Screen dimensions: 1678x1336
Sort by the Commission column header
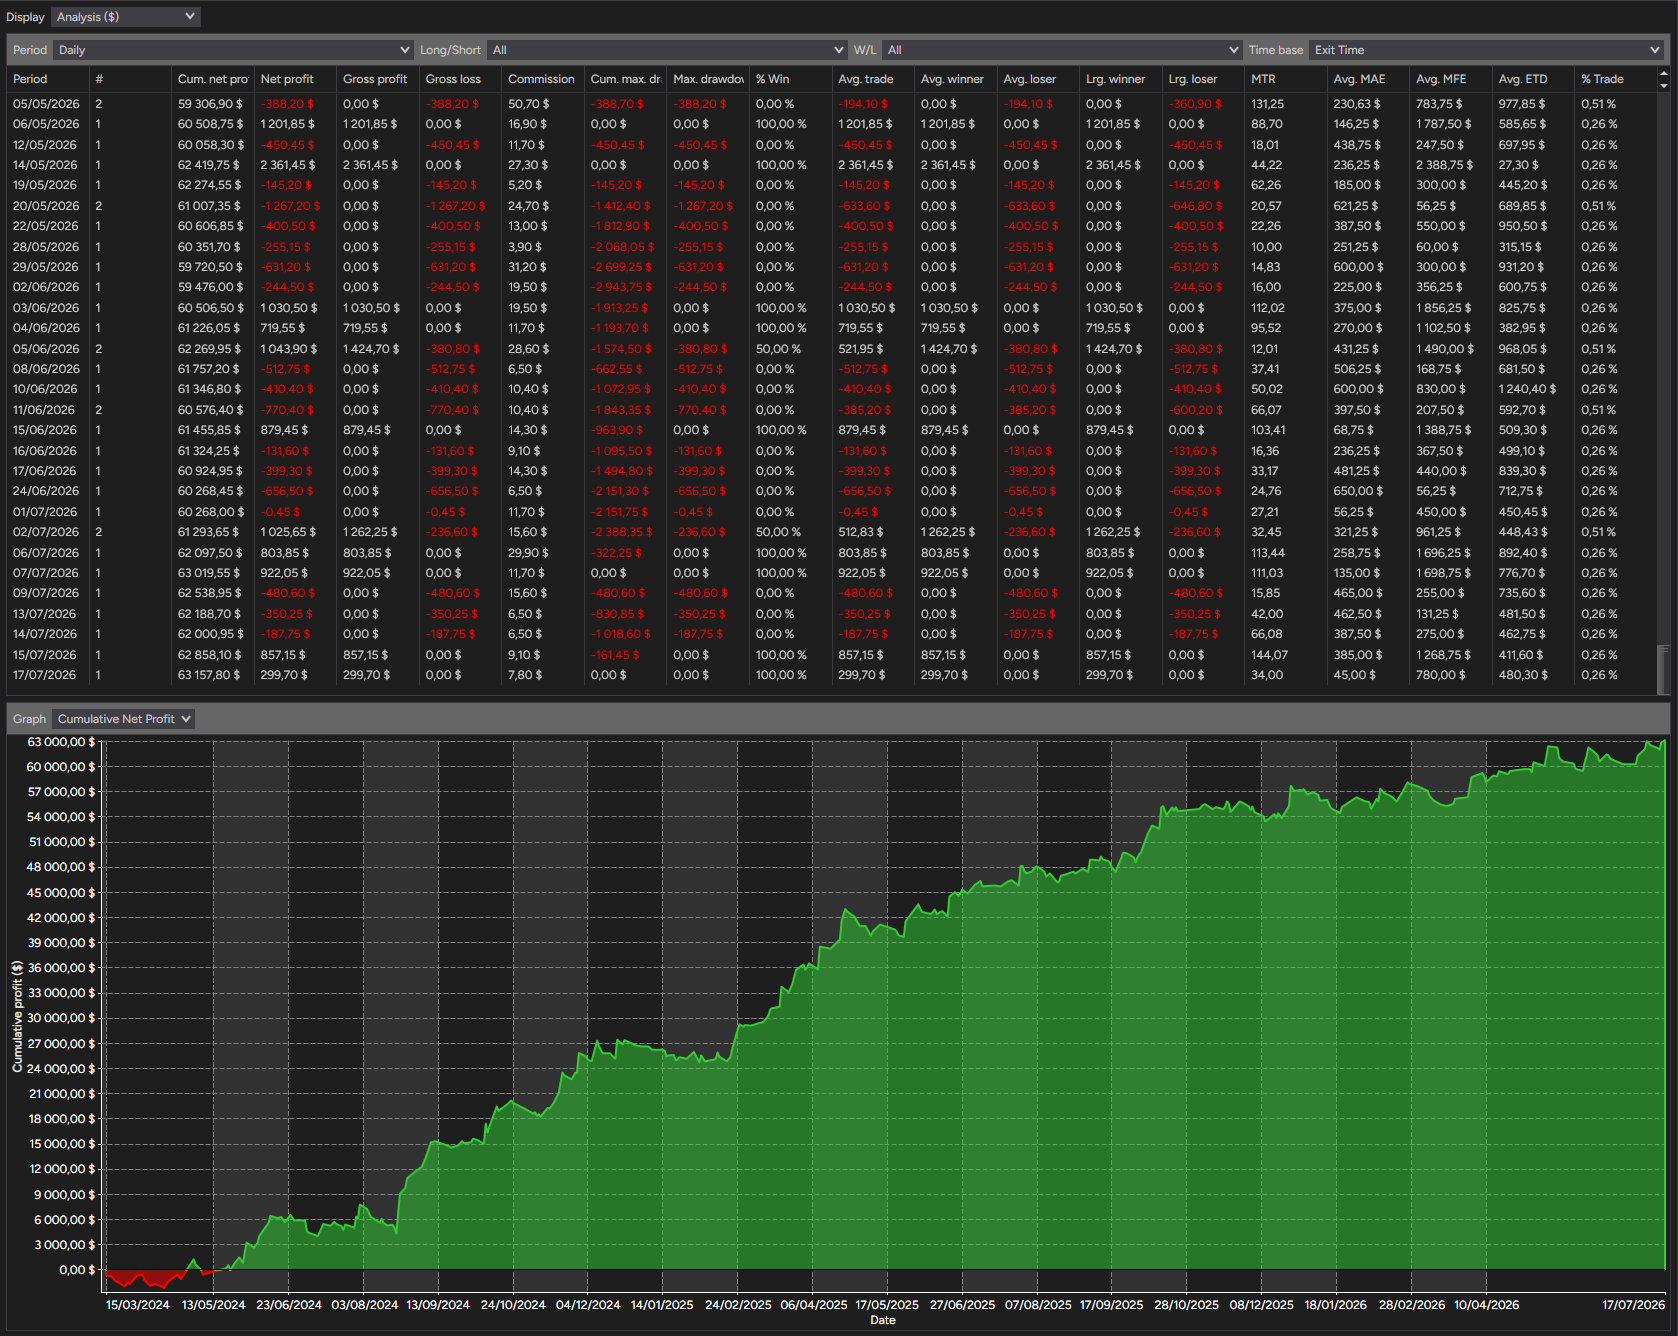543,79
